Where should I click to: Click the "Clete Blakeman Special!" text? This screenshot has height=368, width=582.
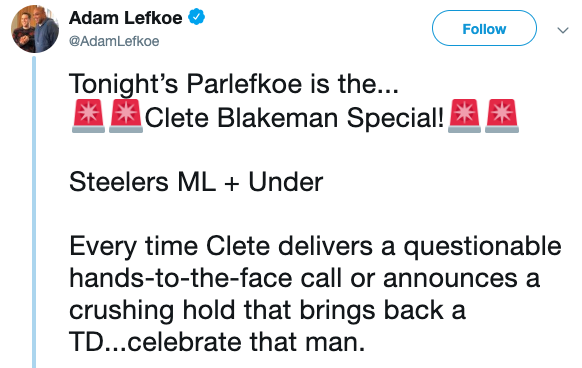pos(294,118)
